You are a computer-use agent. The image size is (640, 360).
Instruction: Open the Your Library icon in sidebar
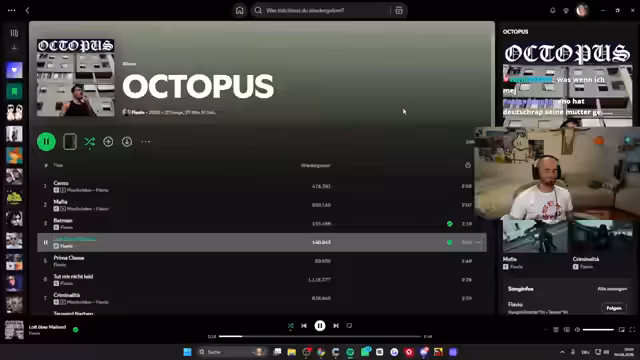tap(14, 33)
